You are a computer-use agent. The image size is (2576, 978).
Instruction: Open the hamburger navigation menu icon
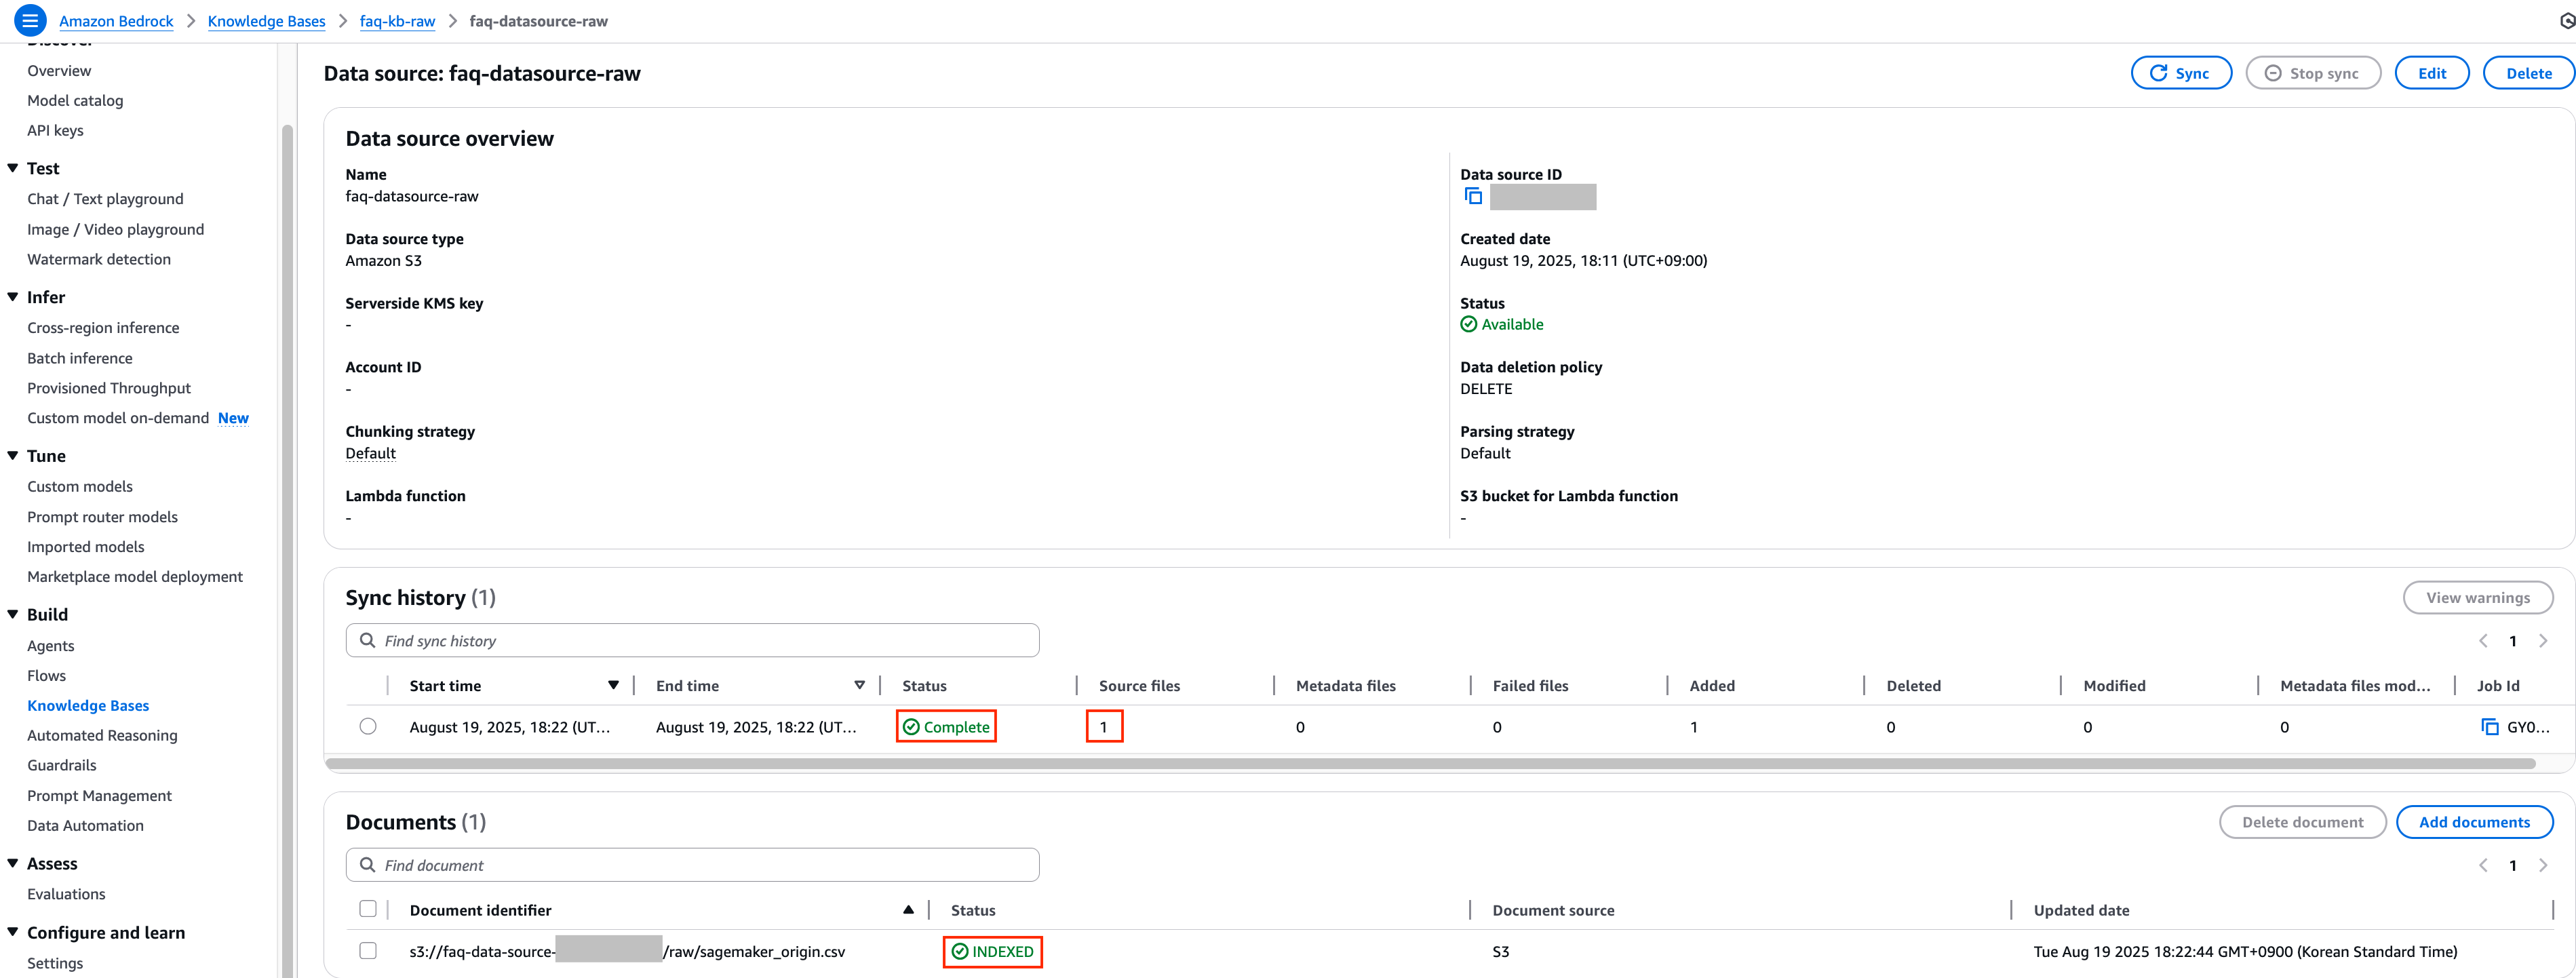(x=30, y=20)
